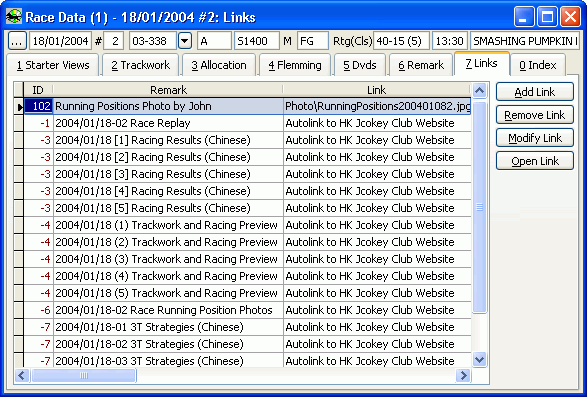The height and width of the screenshot is (397, 587).
Task: Select '2004/01/18 (1) Trackwork and Racing Preview'
Action: pyautogui.click(x=168, y=225)
